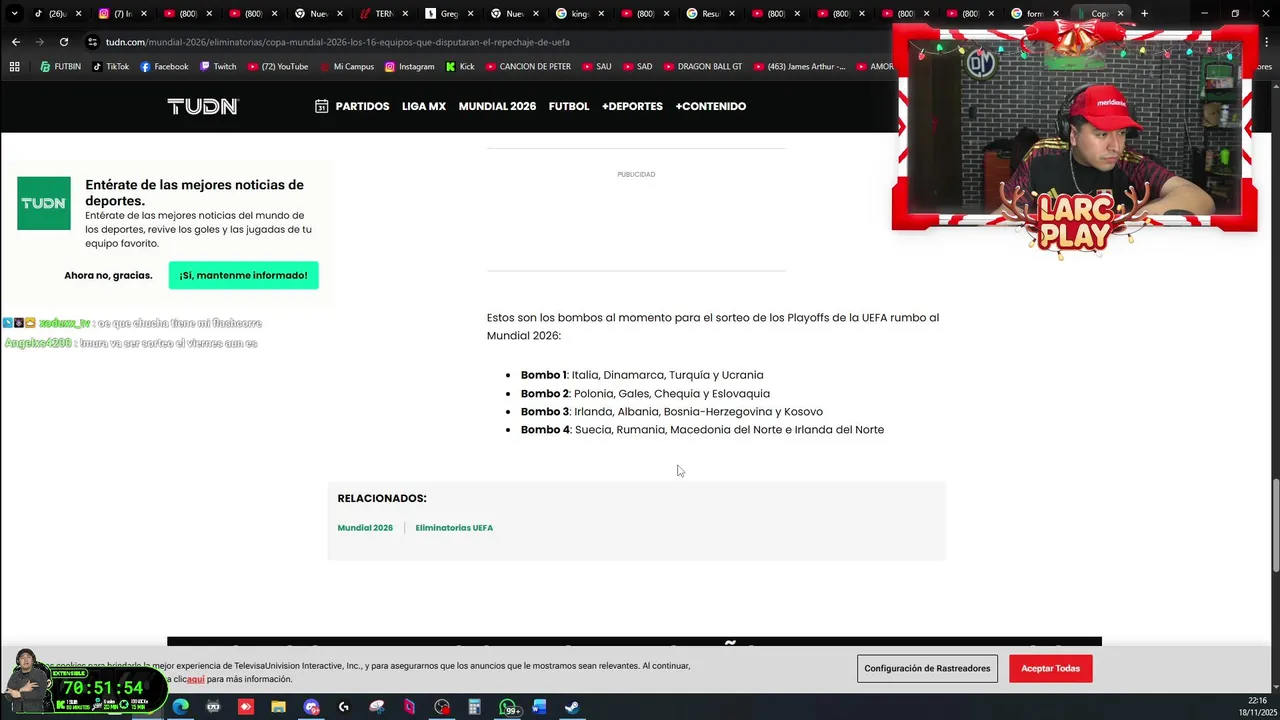Open the SAU bookmark
Screen dimensions: 1280x720
pyautogui.click(x=597, y=66)
